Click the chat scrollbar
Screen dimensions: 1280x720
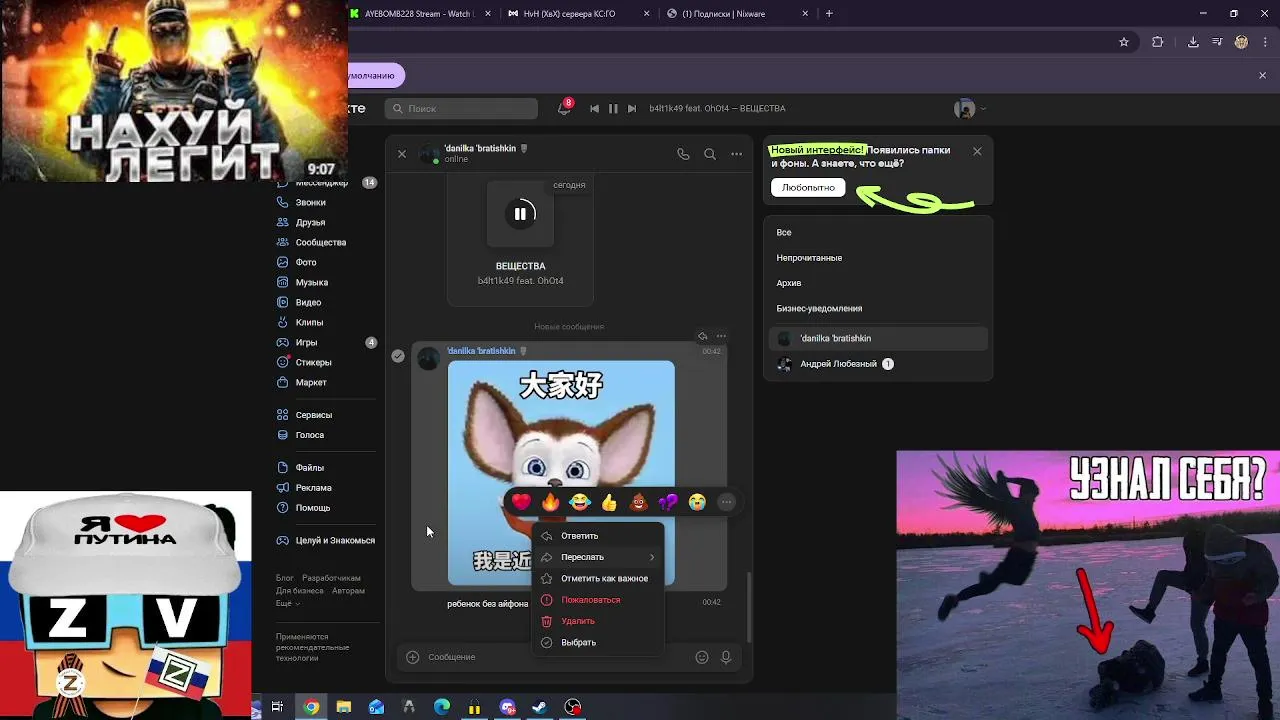749,606
